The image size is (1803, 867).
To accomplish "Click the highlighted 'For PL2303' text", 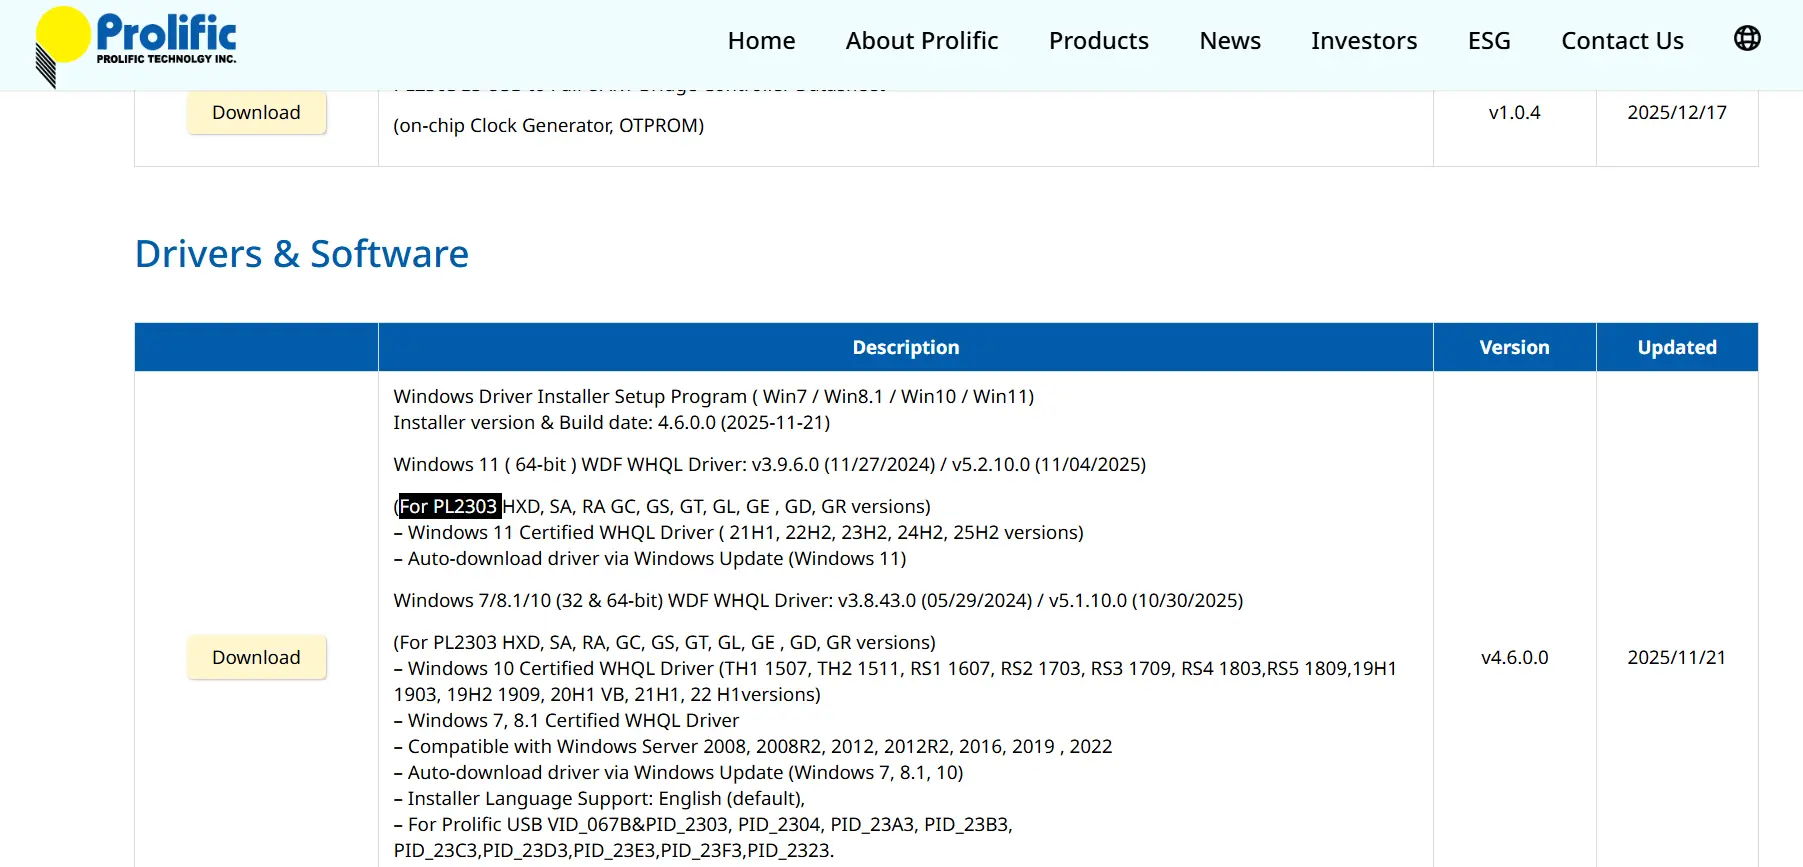I will [448, 506].
